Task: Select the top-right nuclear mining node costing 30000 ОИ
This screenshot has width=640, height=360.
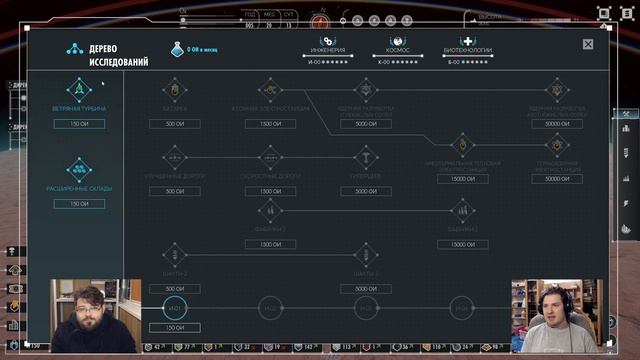Action: (557, 90)
